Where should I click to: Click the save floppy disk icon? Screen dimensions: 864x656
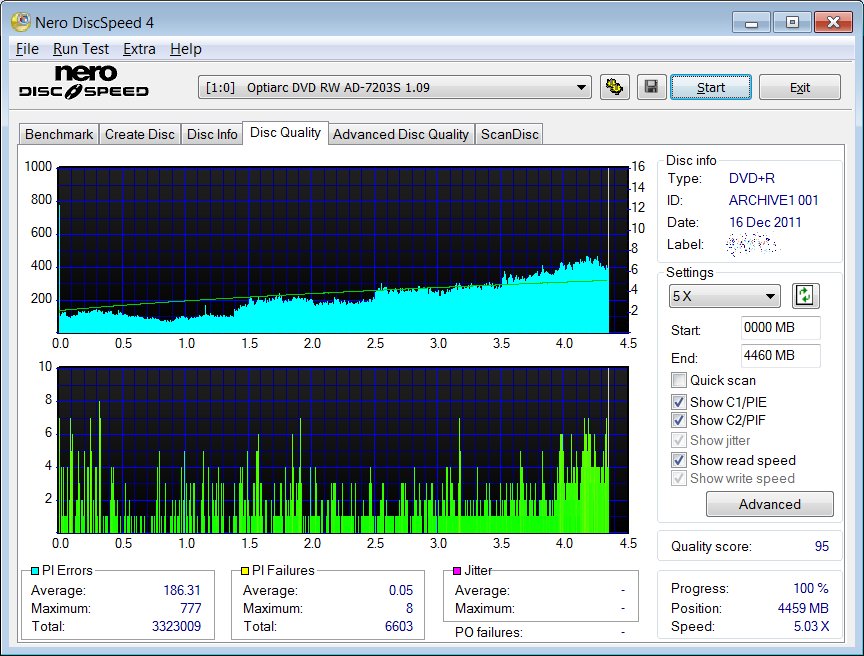(651, 87)
